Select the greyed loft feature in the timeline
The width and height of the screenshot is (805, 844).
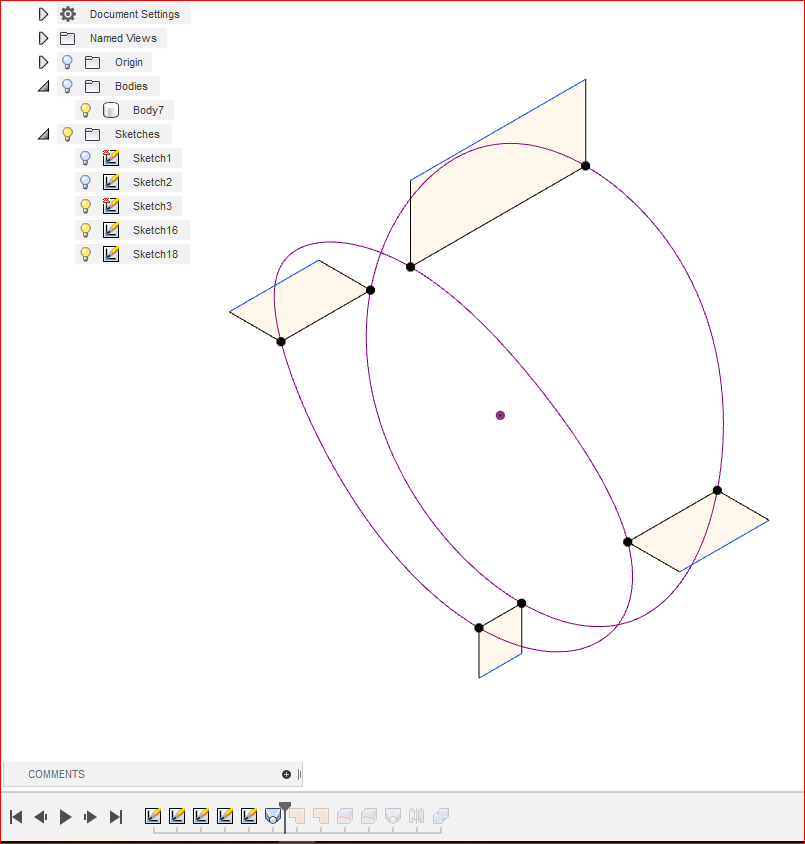[x=393, y=816]
